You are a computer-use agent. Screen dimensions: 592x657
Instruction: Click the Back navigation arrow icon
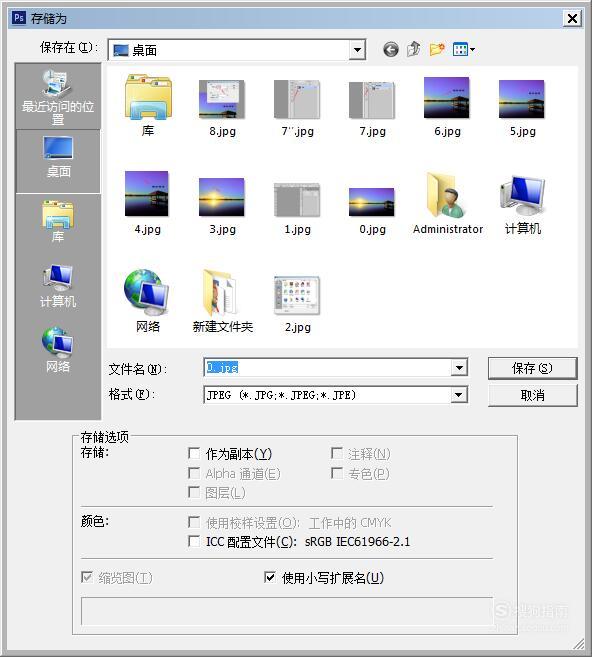(x=390, y=50)
